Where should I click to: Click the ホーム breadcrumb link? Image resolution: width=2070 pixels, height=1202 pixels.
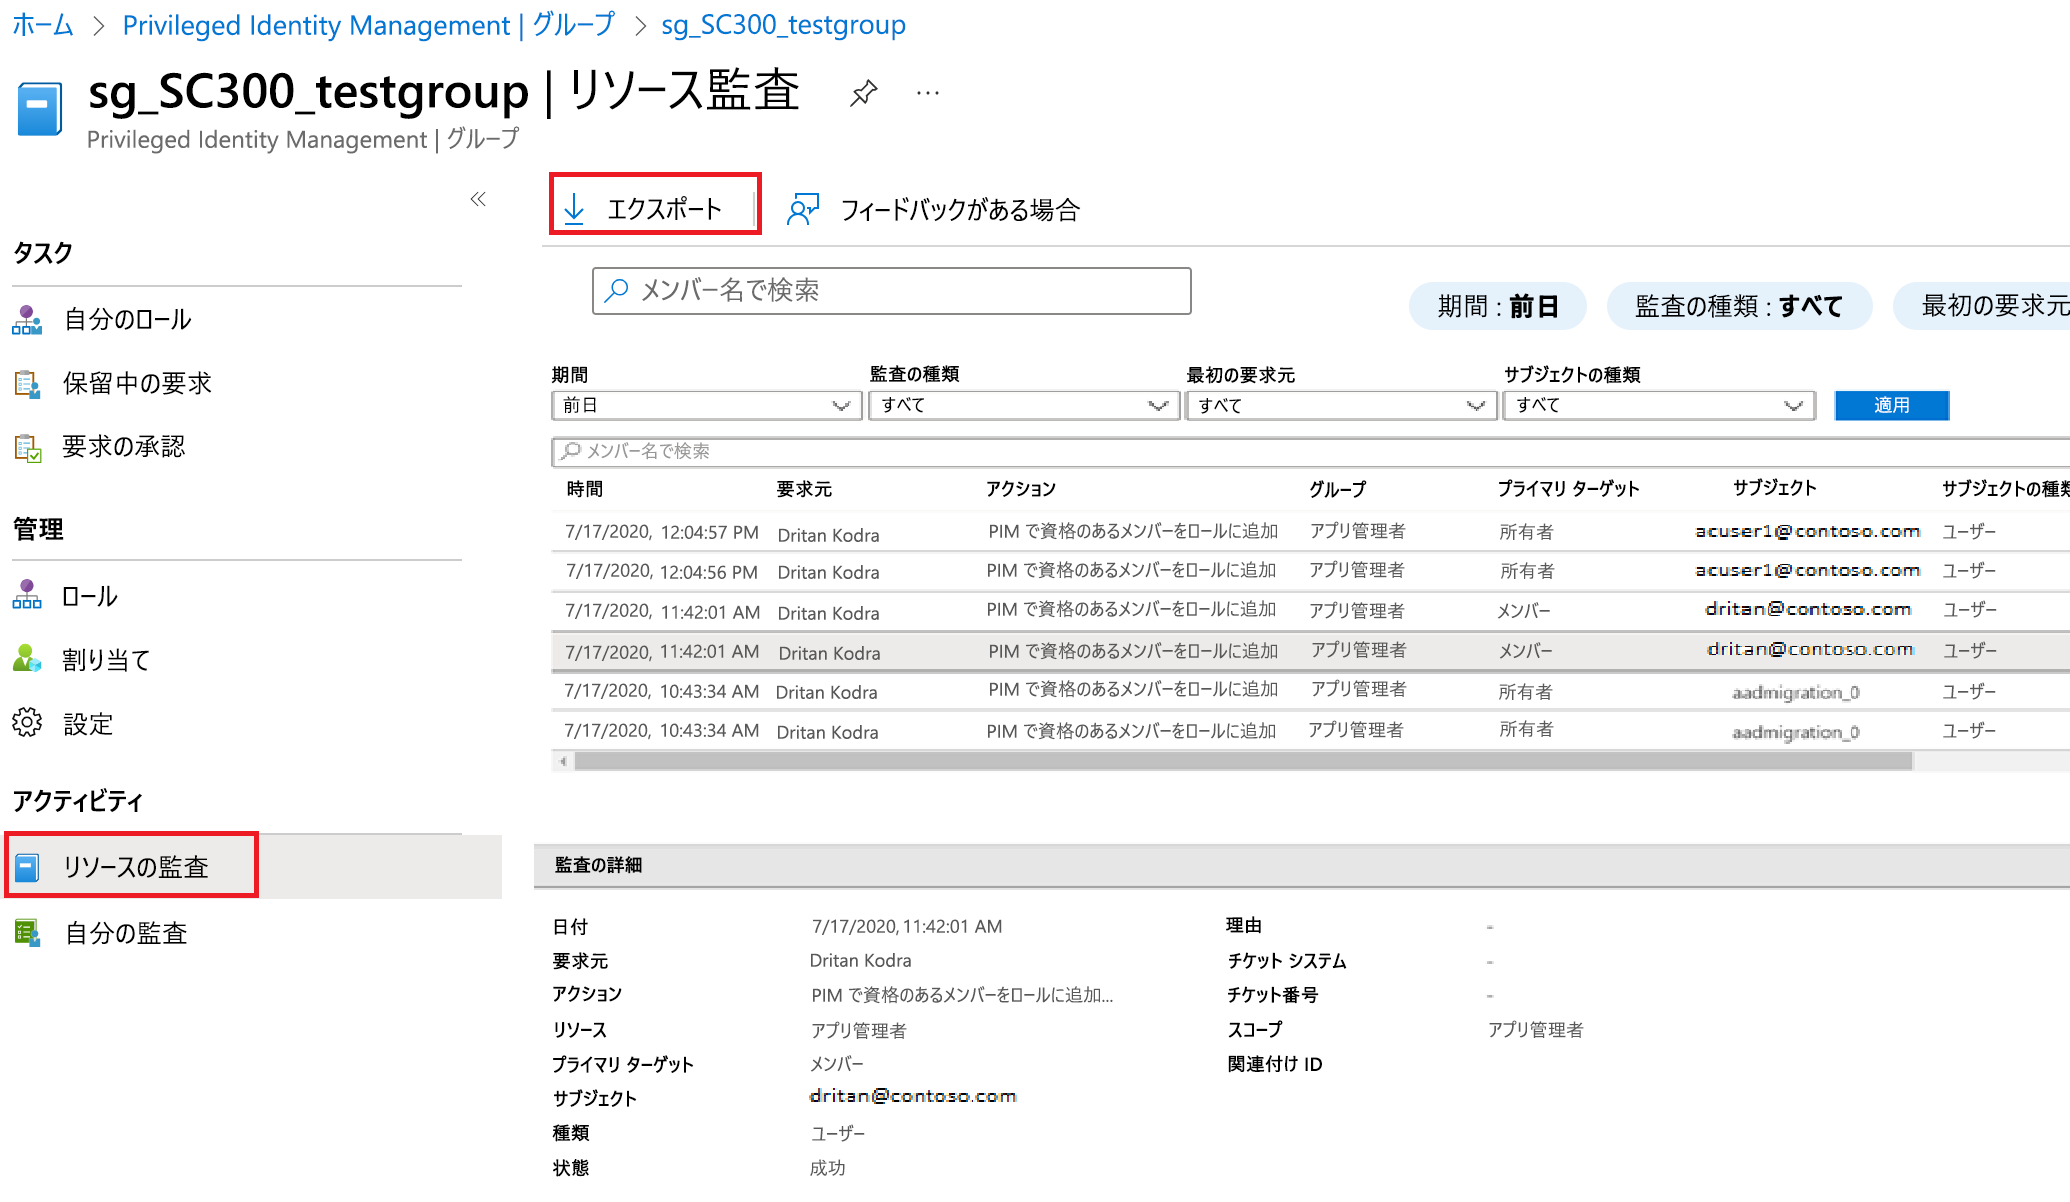43,24
